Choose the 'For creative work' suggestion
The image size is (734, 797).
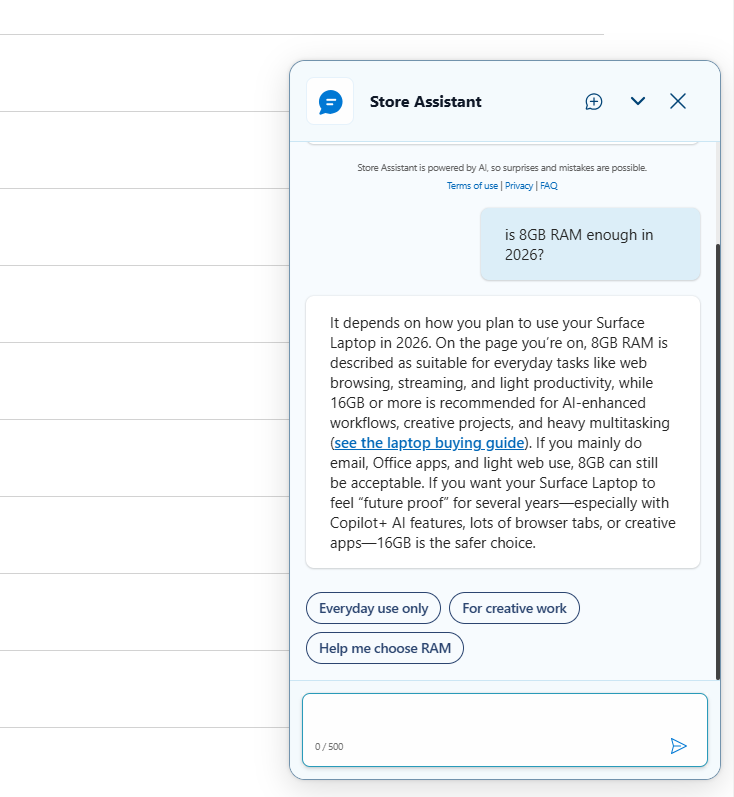tap(514, 608)
